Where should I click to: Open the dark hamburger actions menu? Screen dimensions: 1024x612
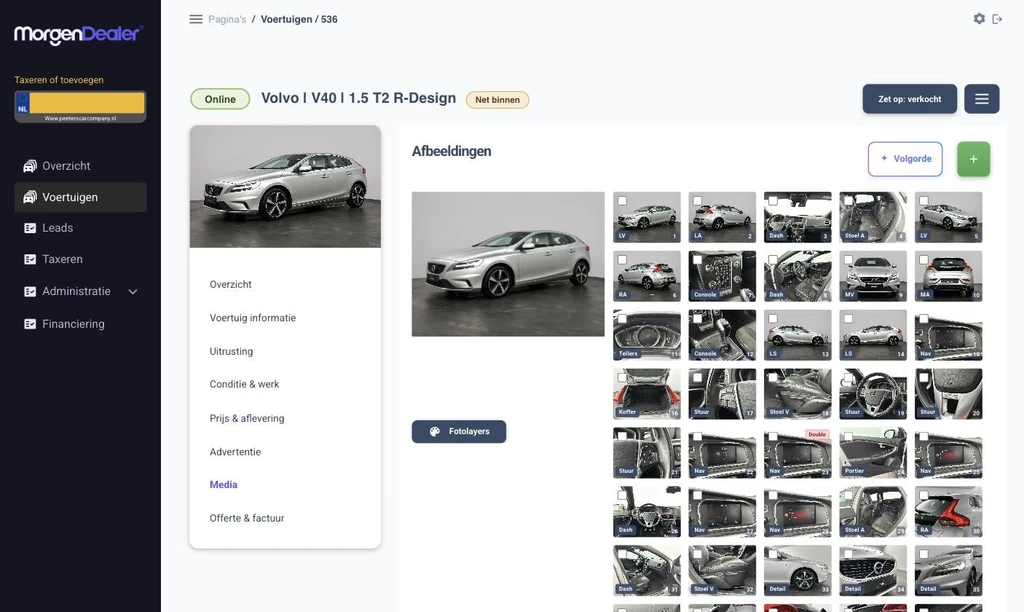coord(982,99)
